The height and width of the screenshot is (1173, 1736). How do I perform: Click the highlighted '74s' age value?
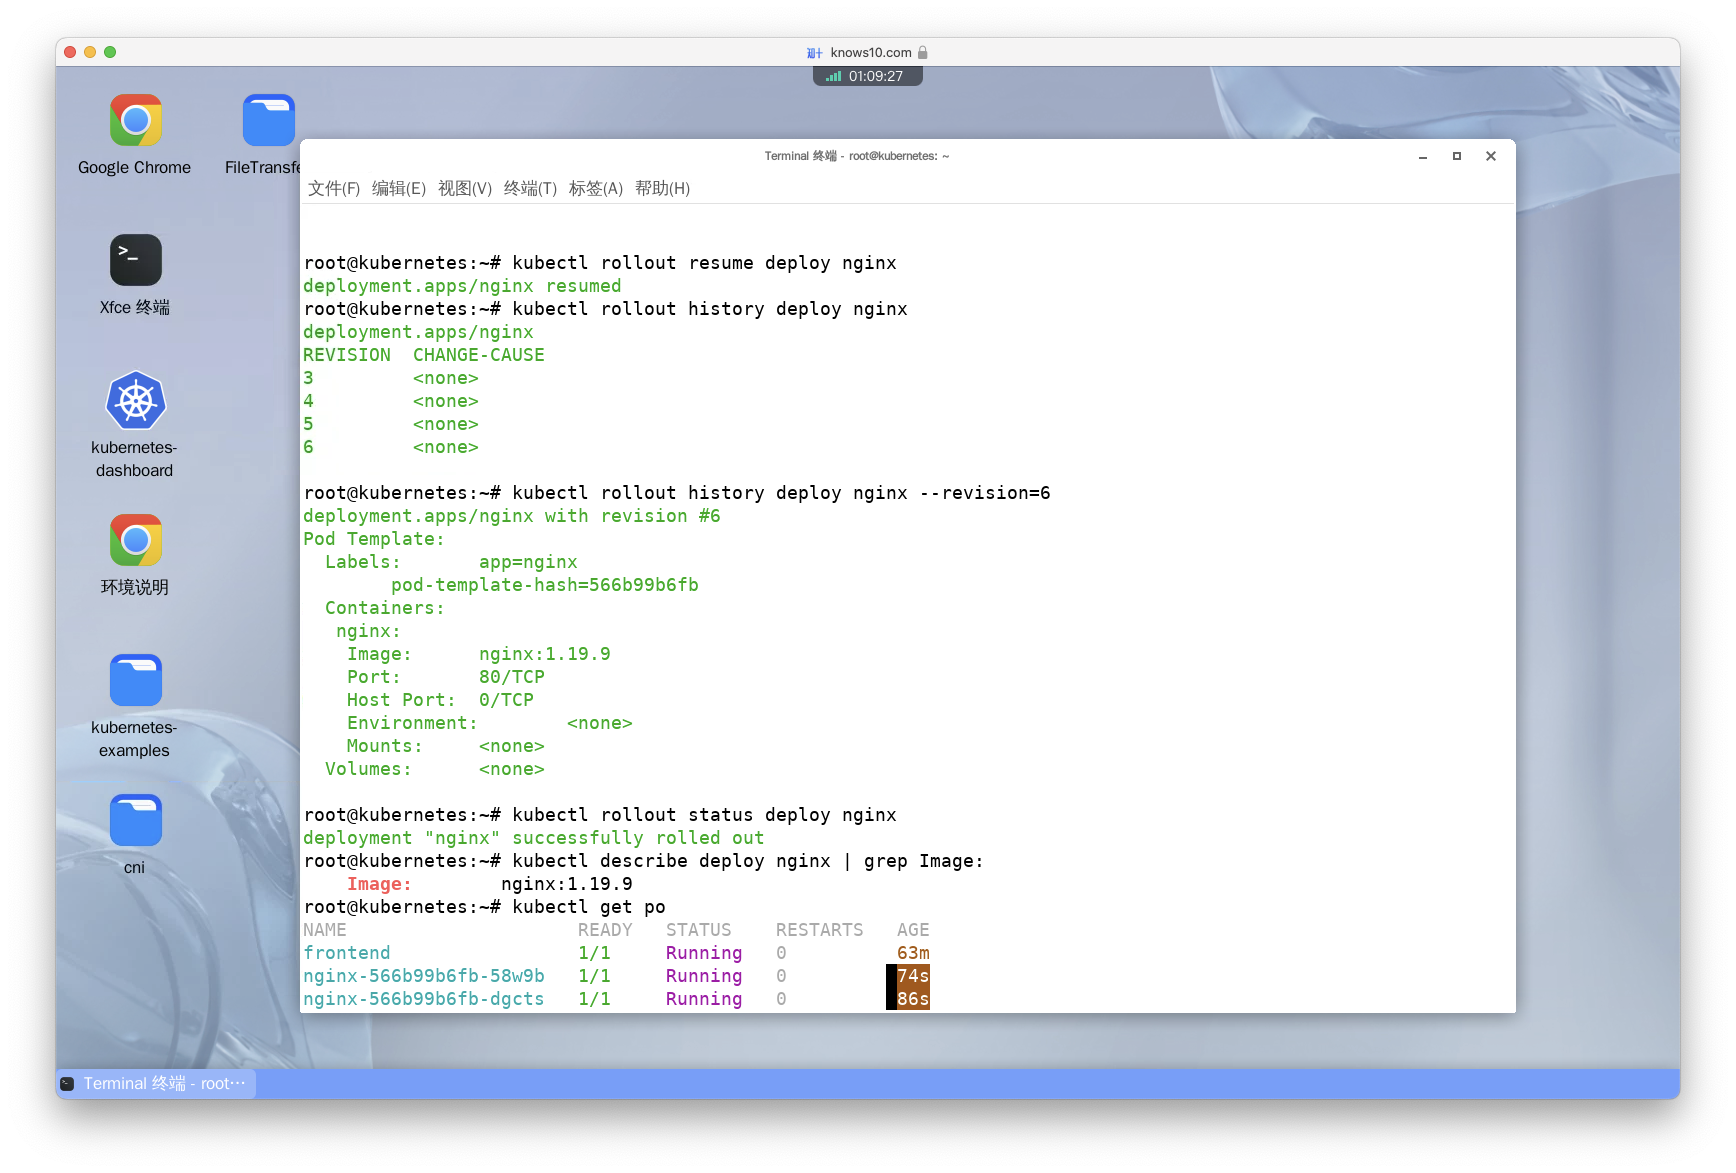pyautogui.click(x=913, y=976)
